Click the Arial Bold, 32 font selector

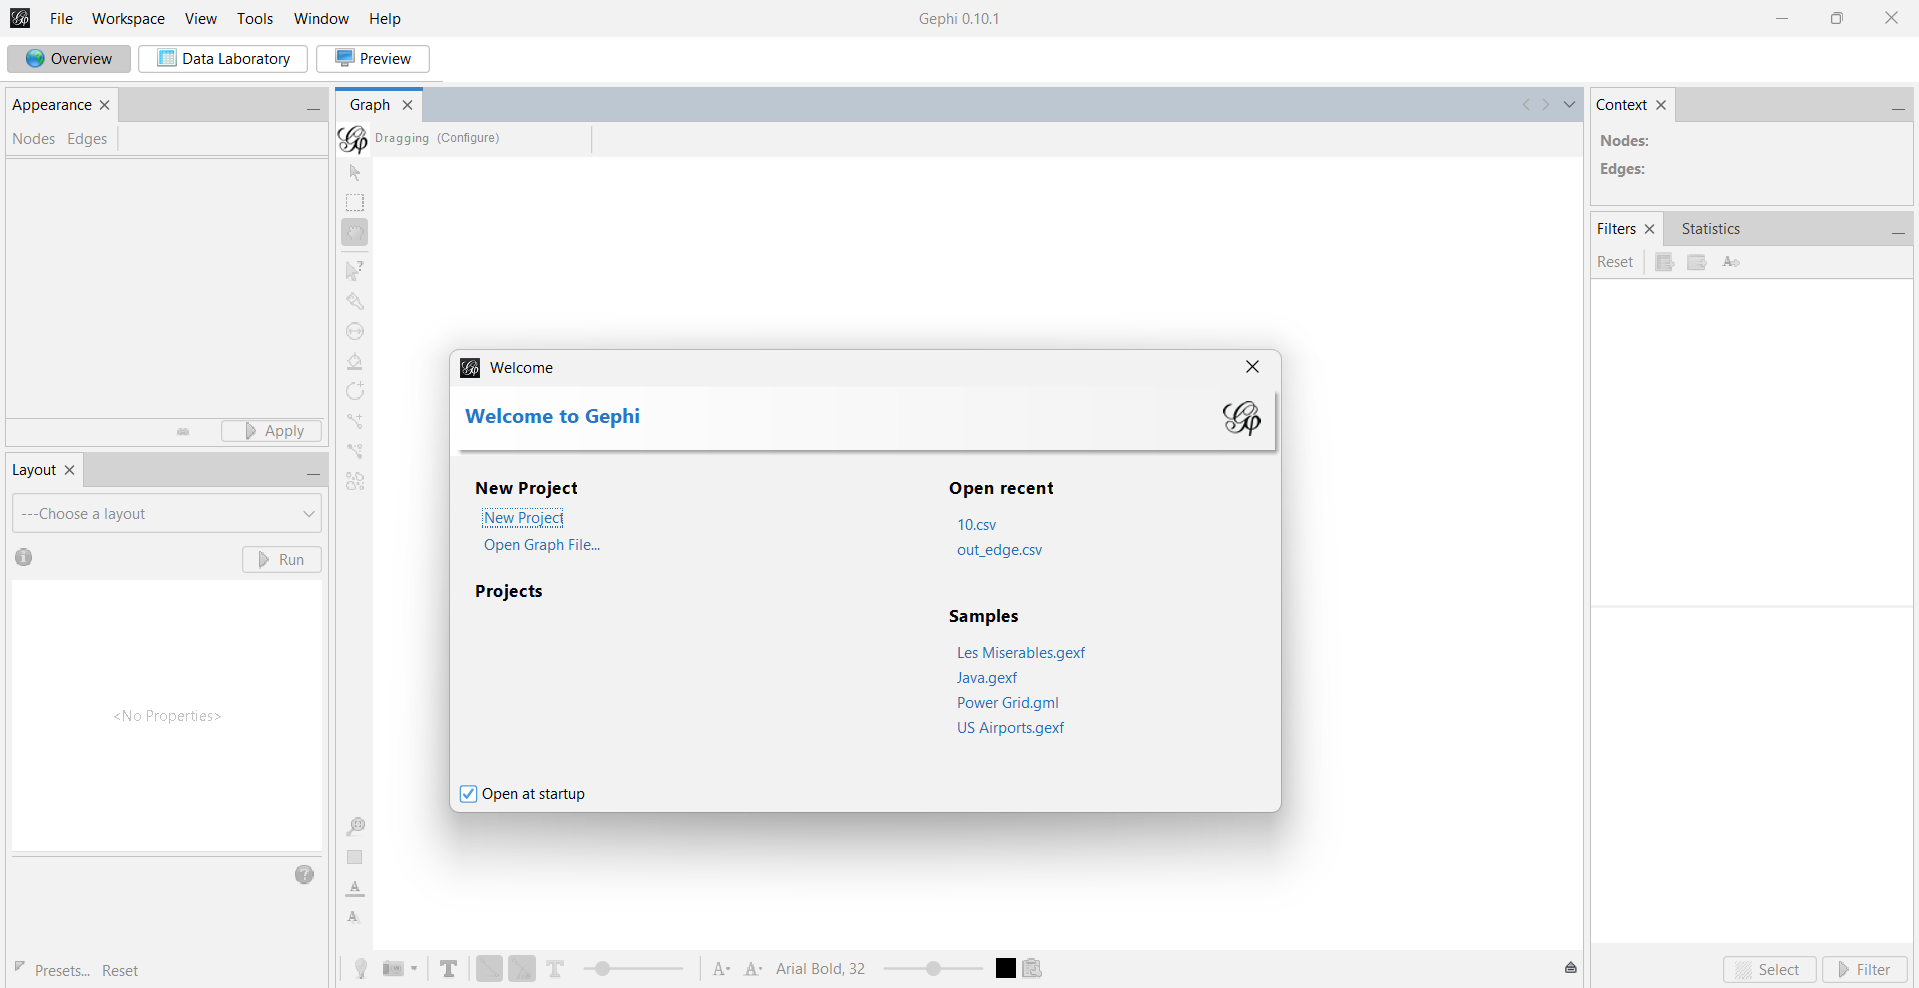click(820, 968)
